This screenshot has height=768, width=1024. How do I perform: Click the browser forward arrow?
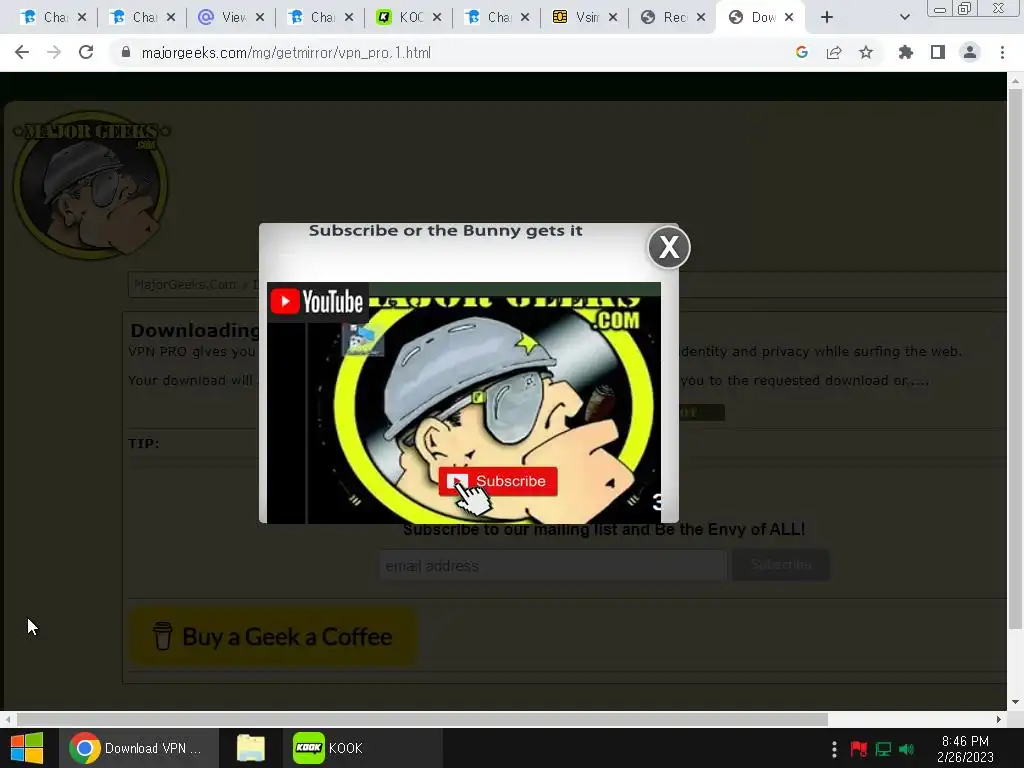pyautogui.click(x=54, y=52)
